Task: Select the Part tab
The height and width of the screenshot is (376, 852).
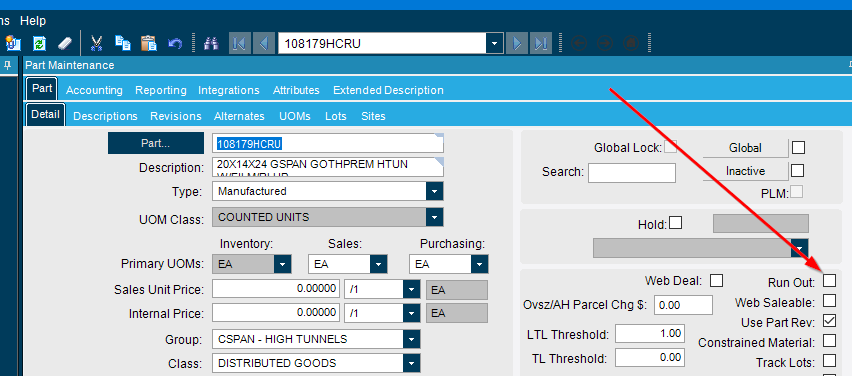Action: [x=42, y=89]
